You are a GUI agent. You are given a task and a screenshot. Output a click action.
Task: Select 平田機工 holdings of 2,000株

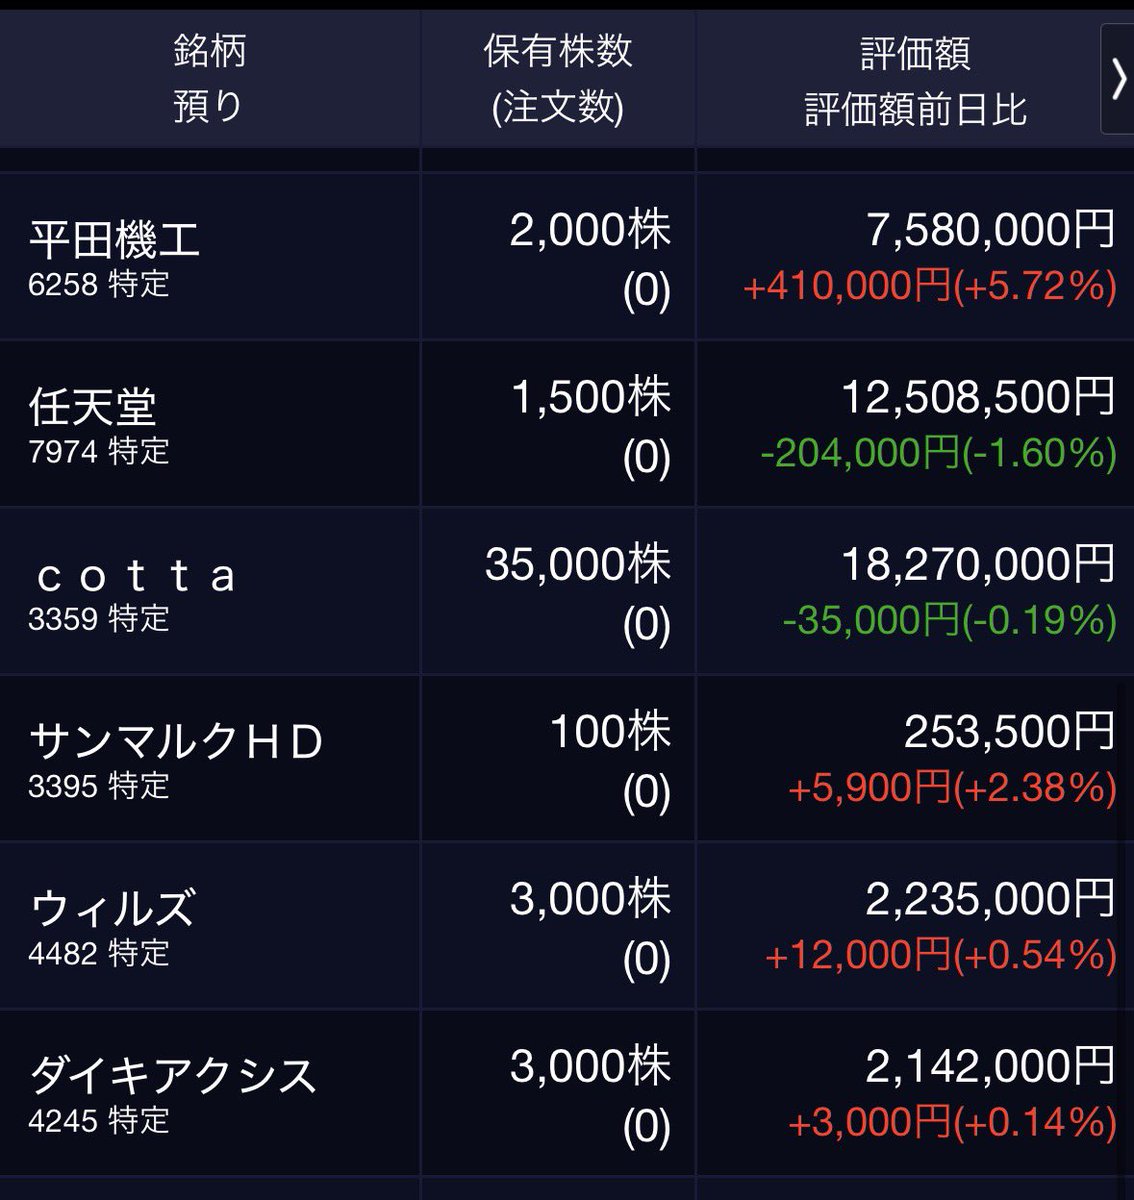click(590, 231)
